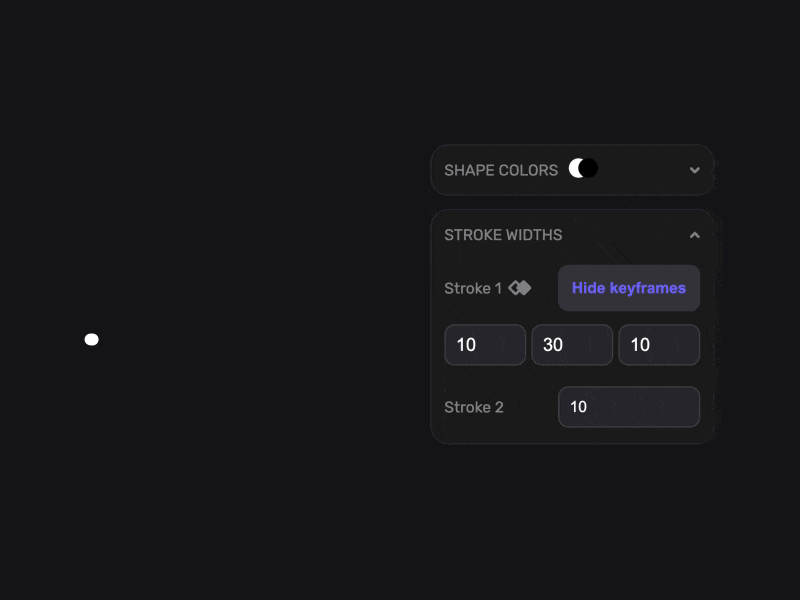Viewport: 800px width, 600px height.
Task: Click blank space inside Shape Colors header
Action: tap(643, 170)
